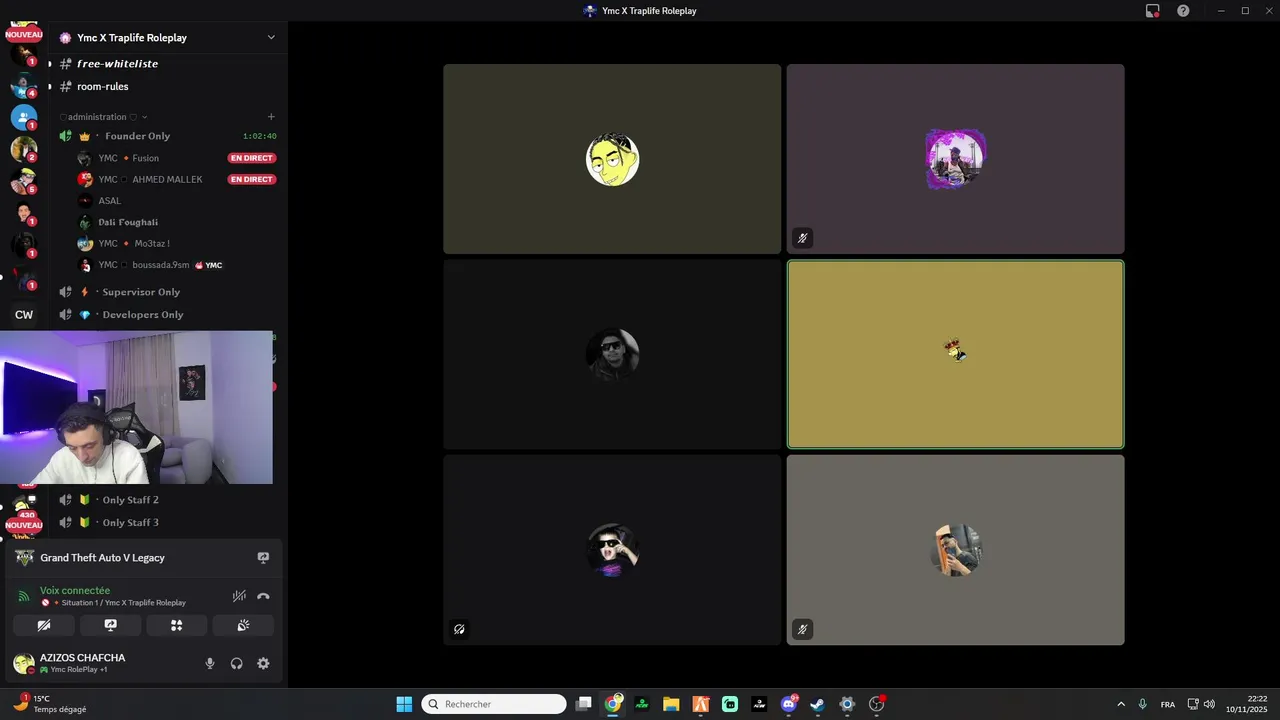Deafen with the headphones icon
Viewport: 1280px width, 720px height.
[x=237, y=663]
